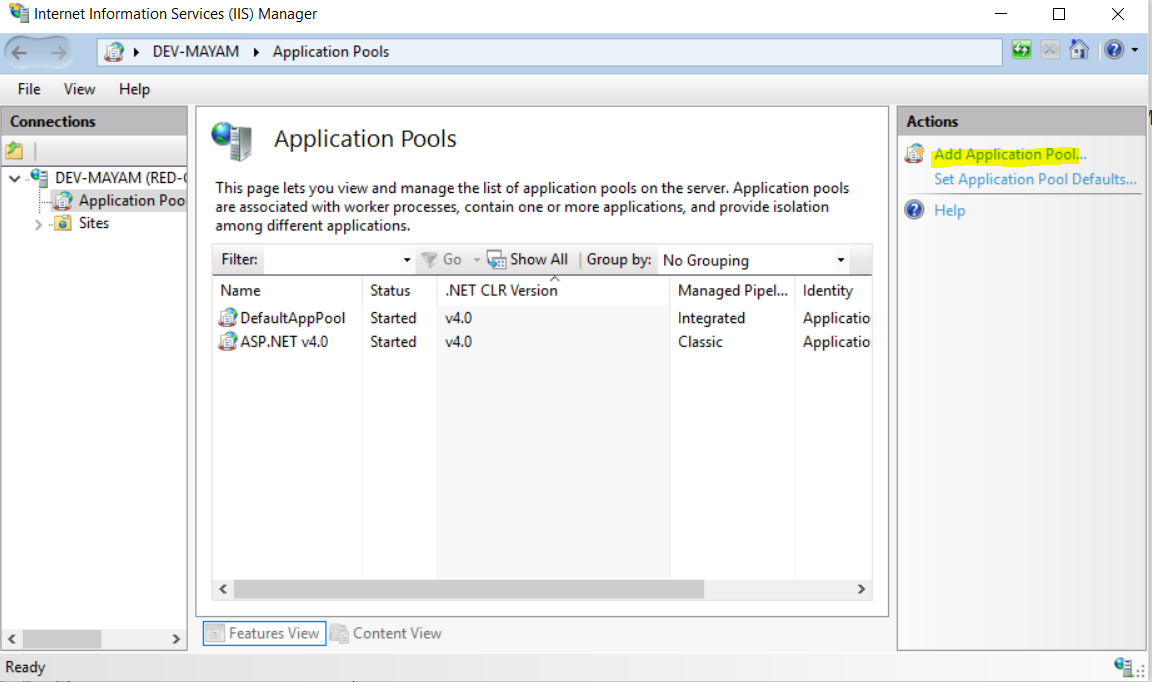Image resolution: width=1152 pixels, height=682 pixels.
Task: Click the Home icon in address toolbar
Action: coord(1079,50)
